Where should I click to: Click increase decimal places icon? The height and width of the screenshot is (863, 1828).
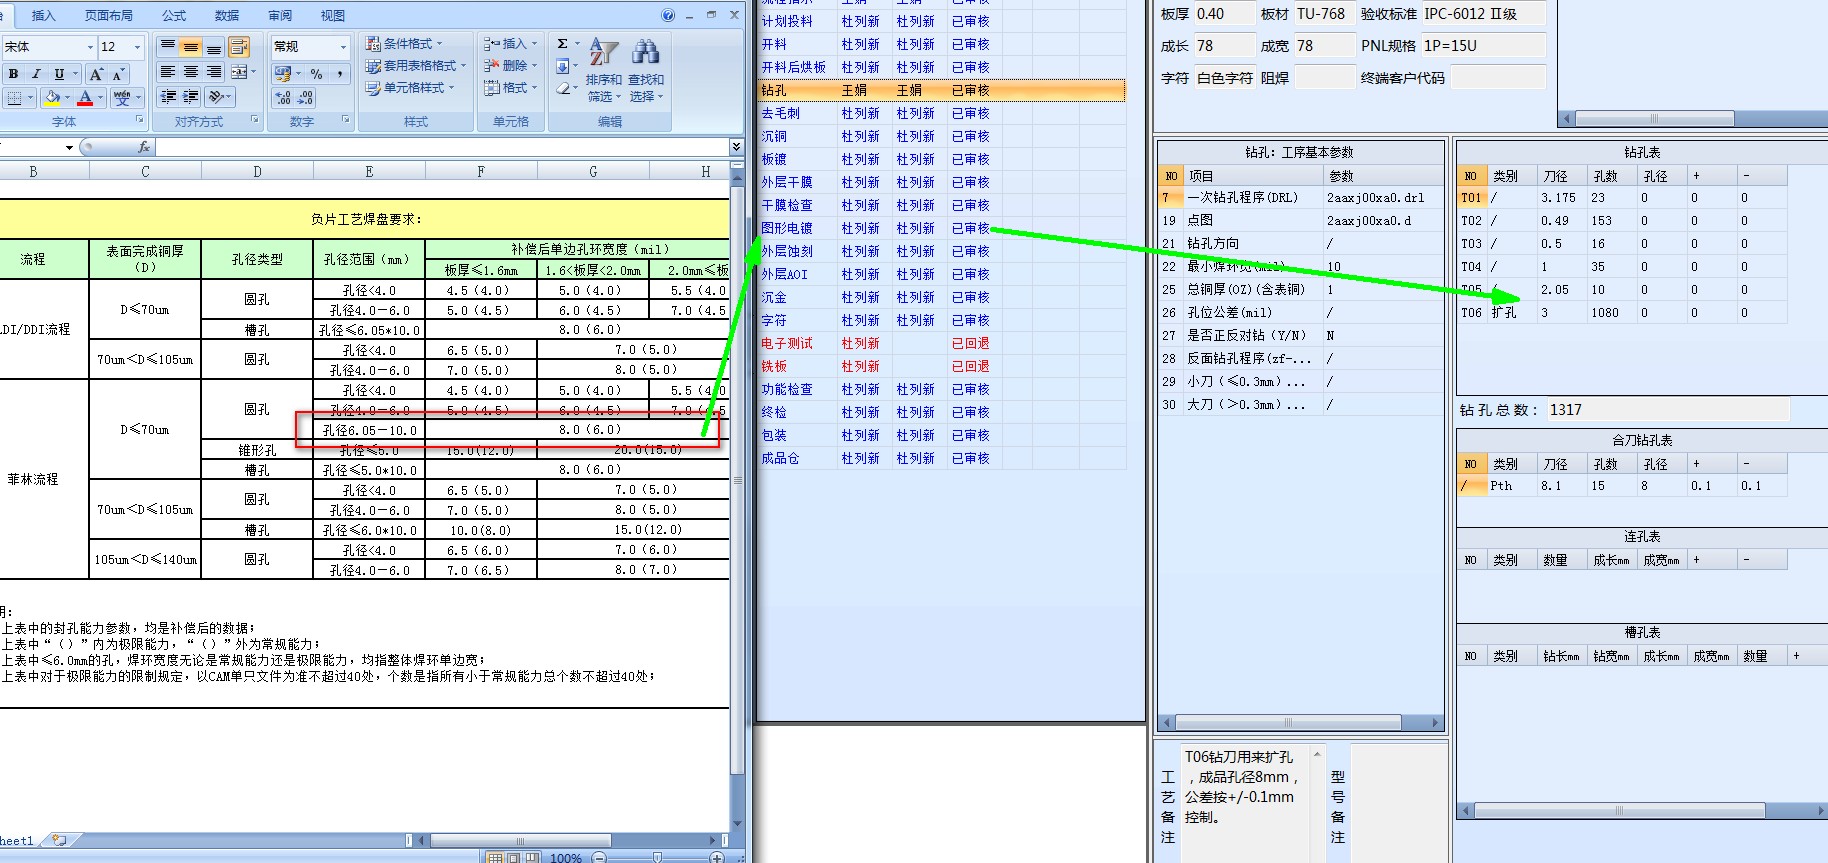pyautogui.click(x=283, y=98)
